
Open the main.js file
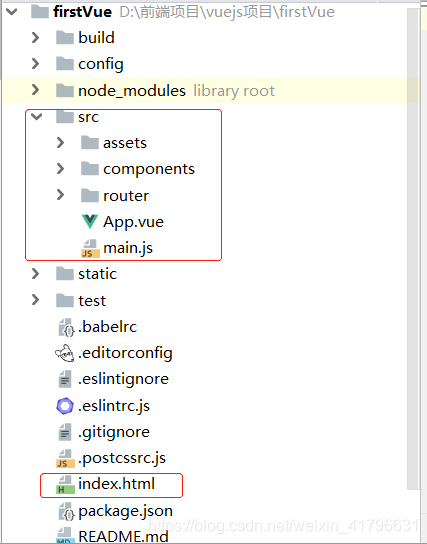[128, 248]
